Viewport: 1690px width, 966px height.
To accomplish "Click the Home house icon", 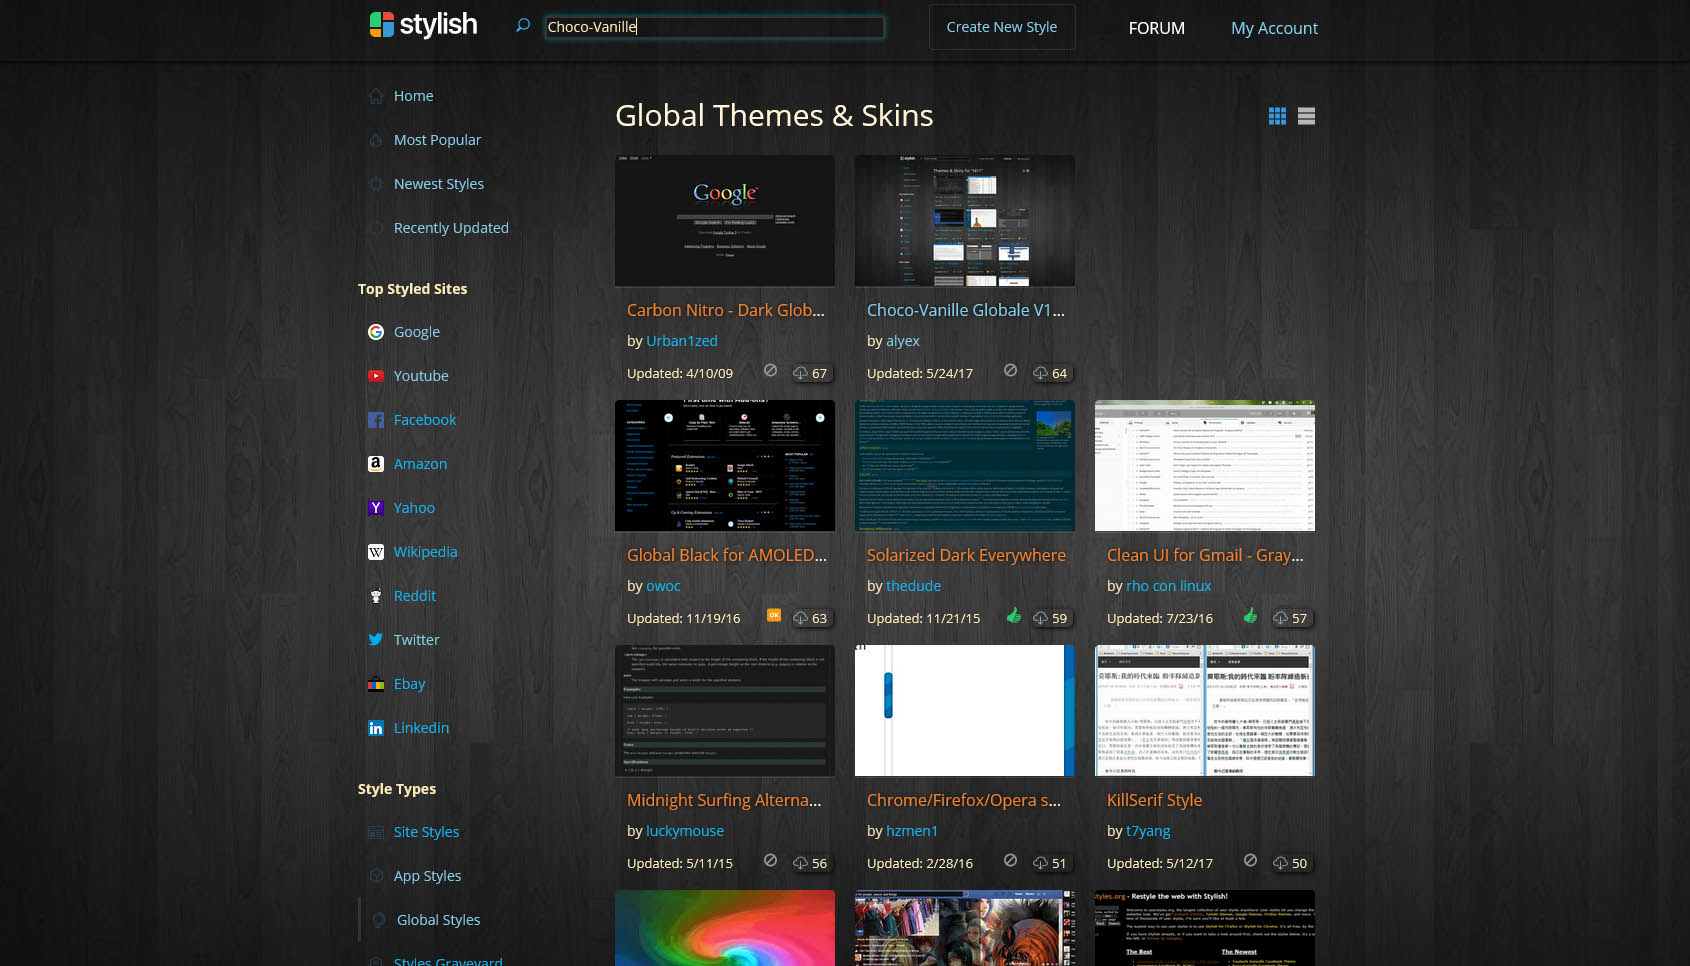I will pos(376,96).
